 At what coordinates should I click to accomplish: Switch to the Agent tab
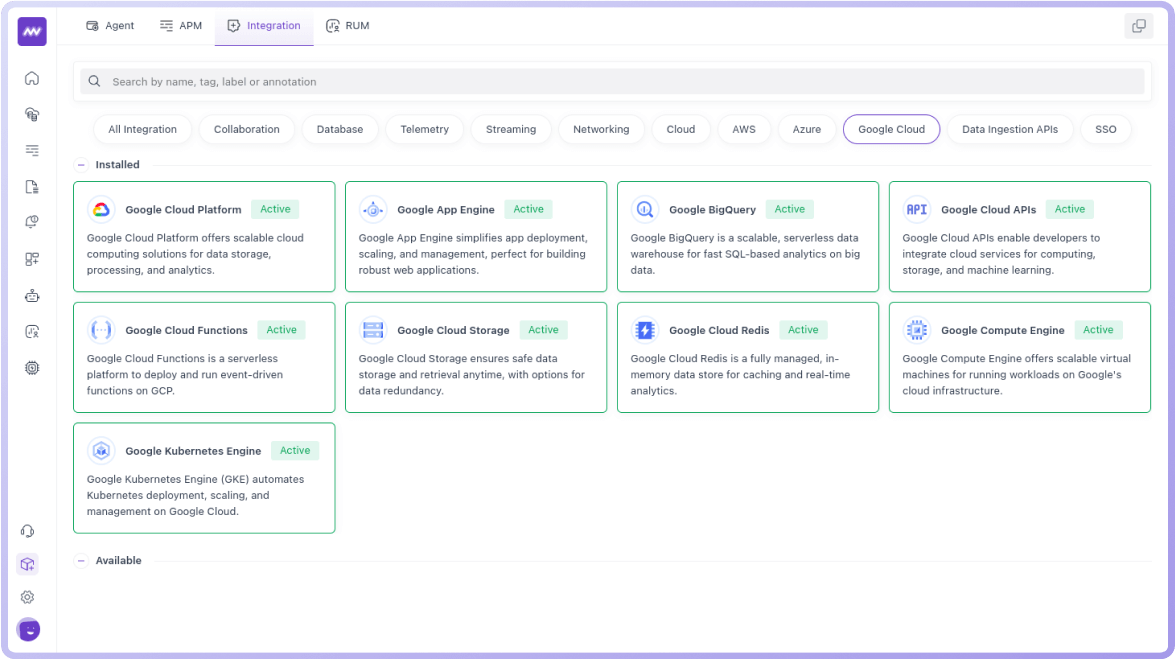[110, 25]
